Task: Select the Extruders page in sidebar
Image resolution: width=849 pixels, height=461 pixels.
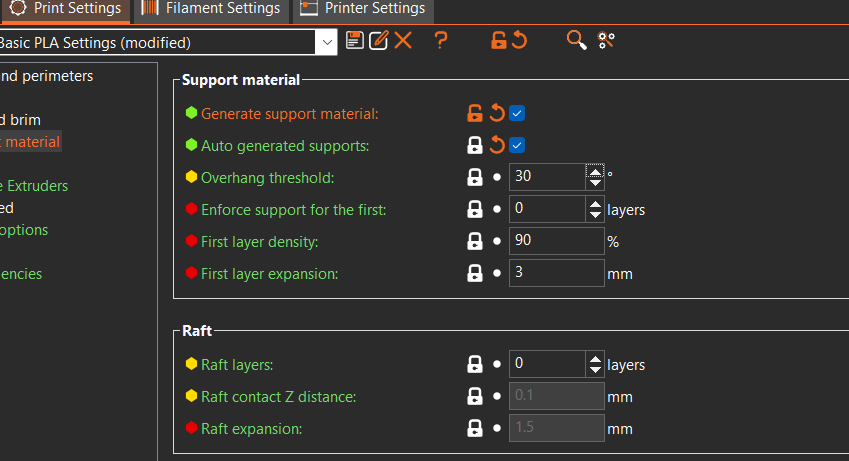Action: coord(34,186)
